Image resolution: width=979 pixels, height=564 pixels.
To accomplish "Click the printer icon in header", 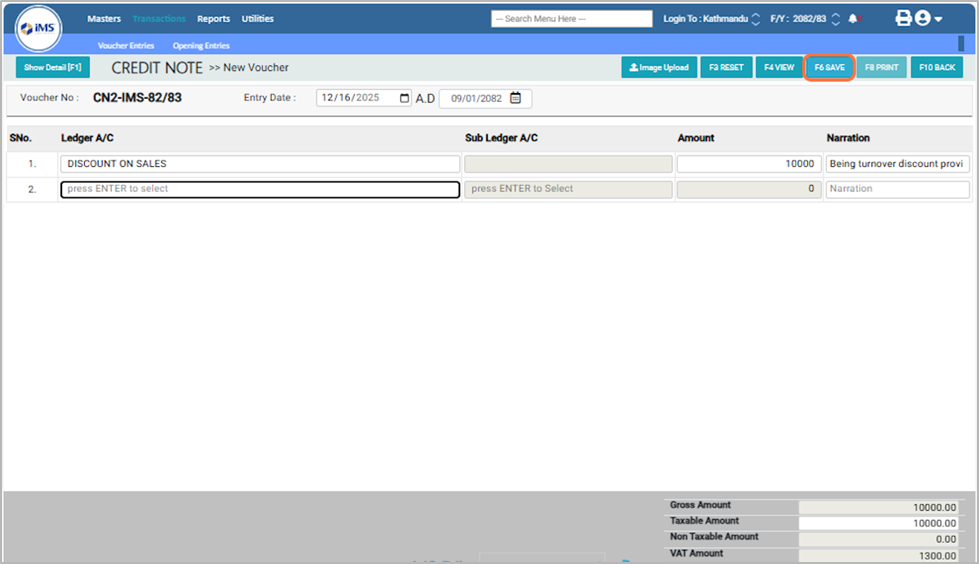I will (x=903, y=18).
